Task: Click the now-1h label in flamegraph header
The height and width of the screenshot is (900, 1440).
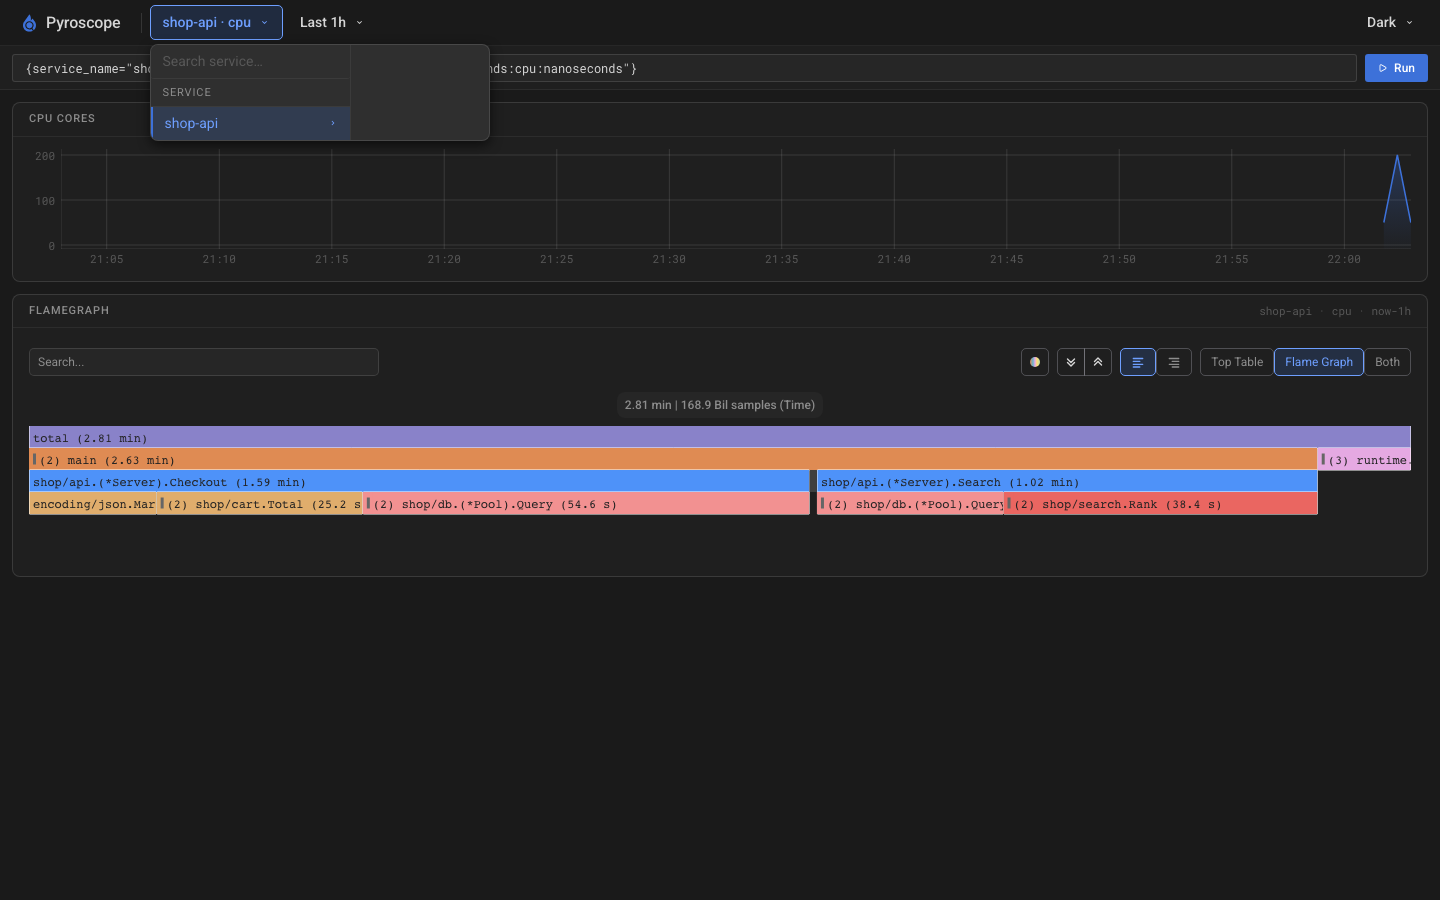Action: (1391, 311)
